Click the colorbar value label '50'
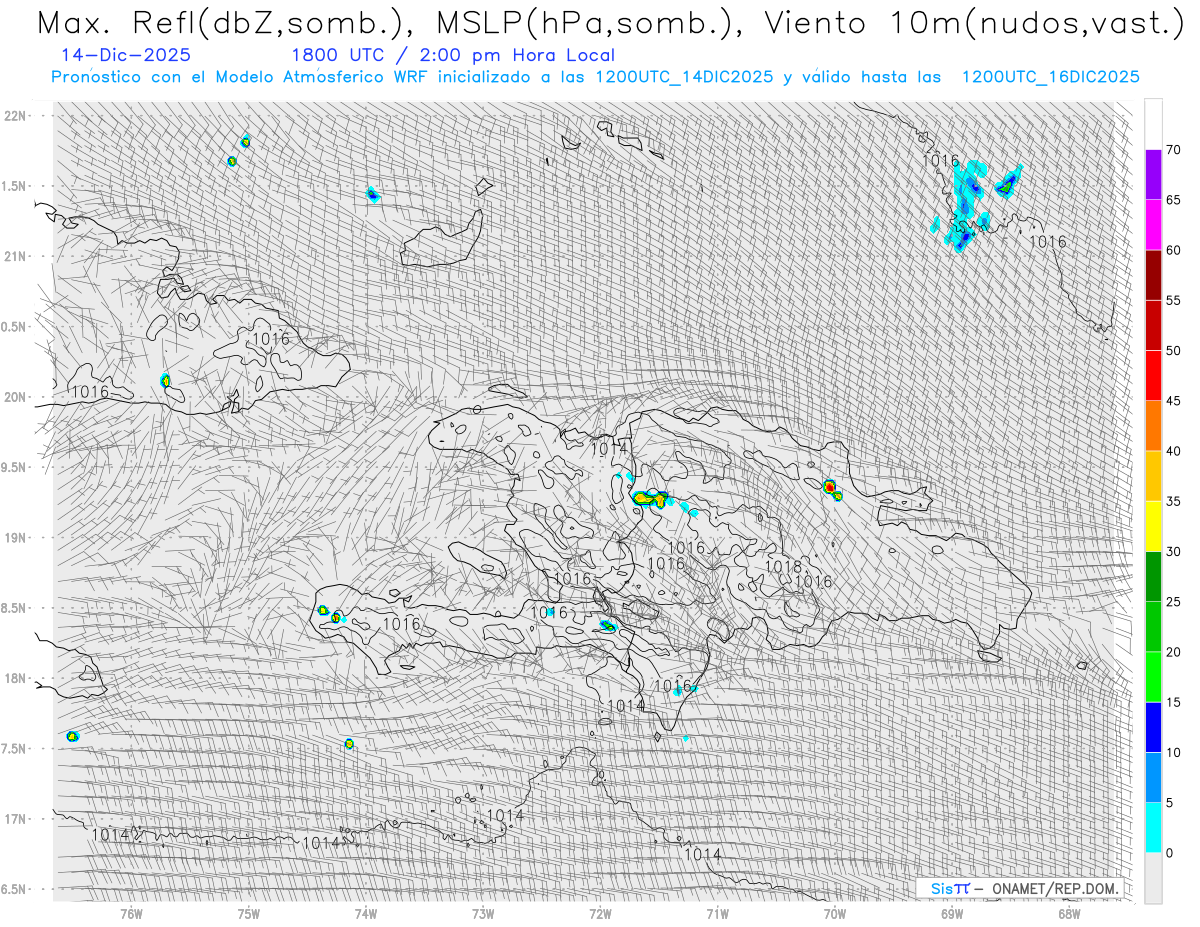The image size is (1200, 927). (x=1173, y=351)
